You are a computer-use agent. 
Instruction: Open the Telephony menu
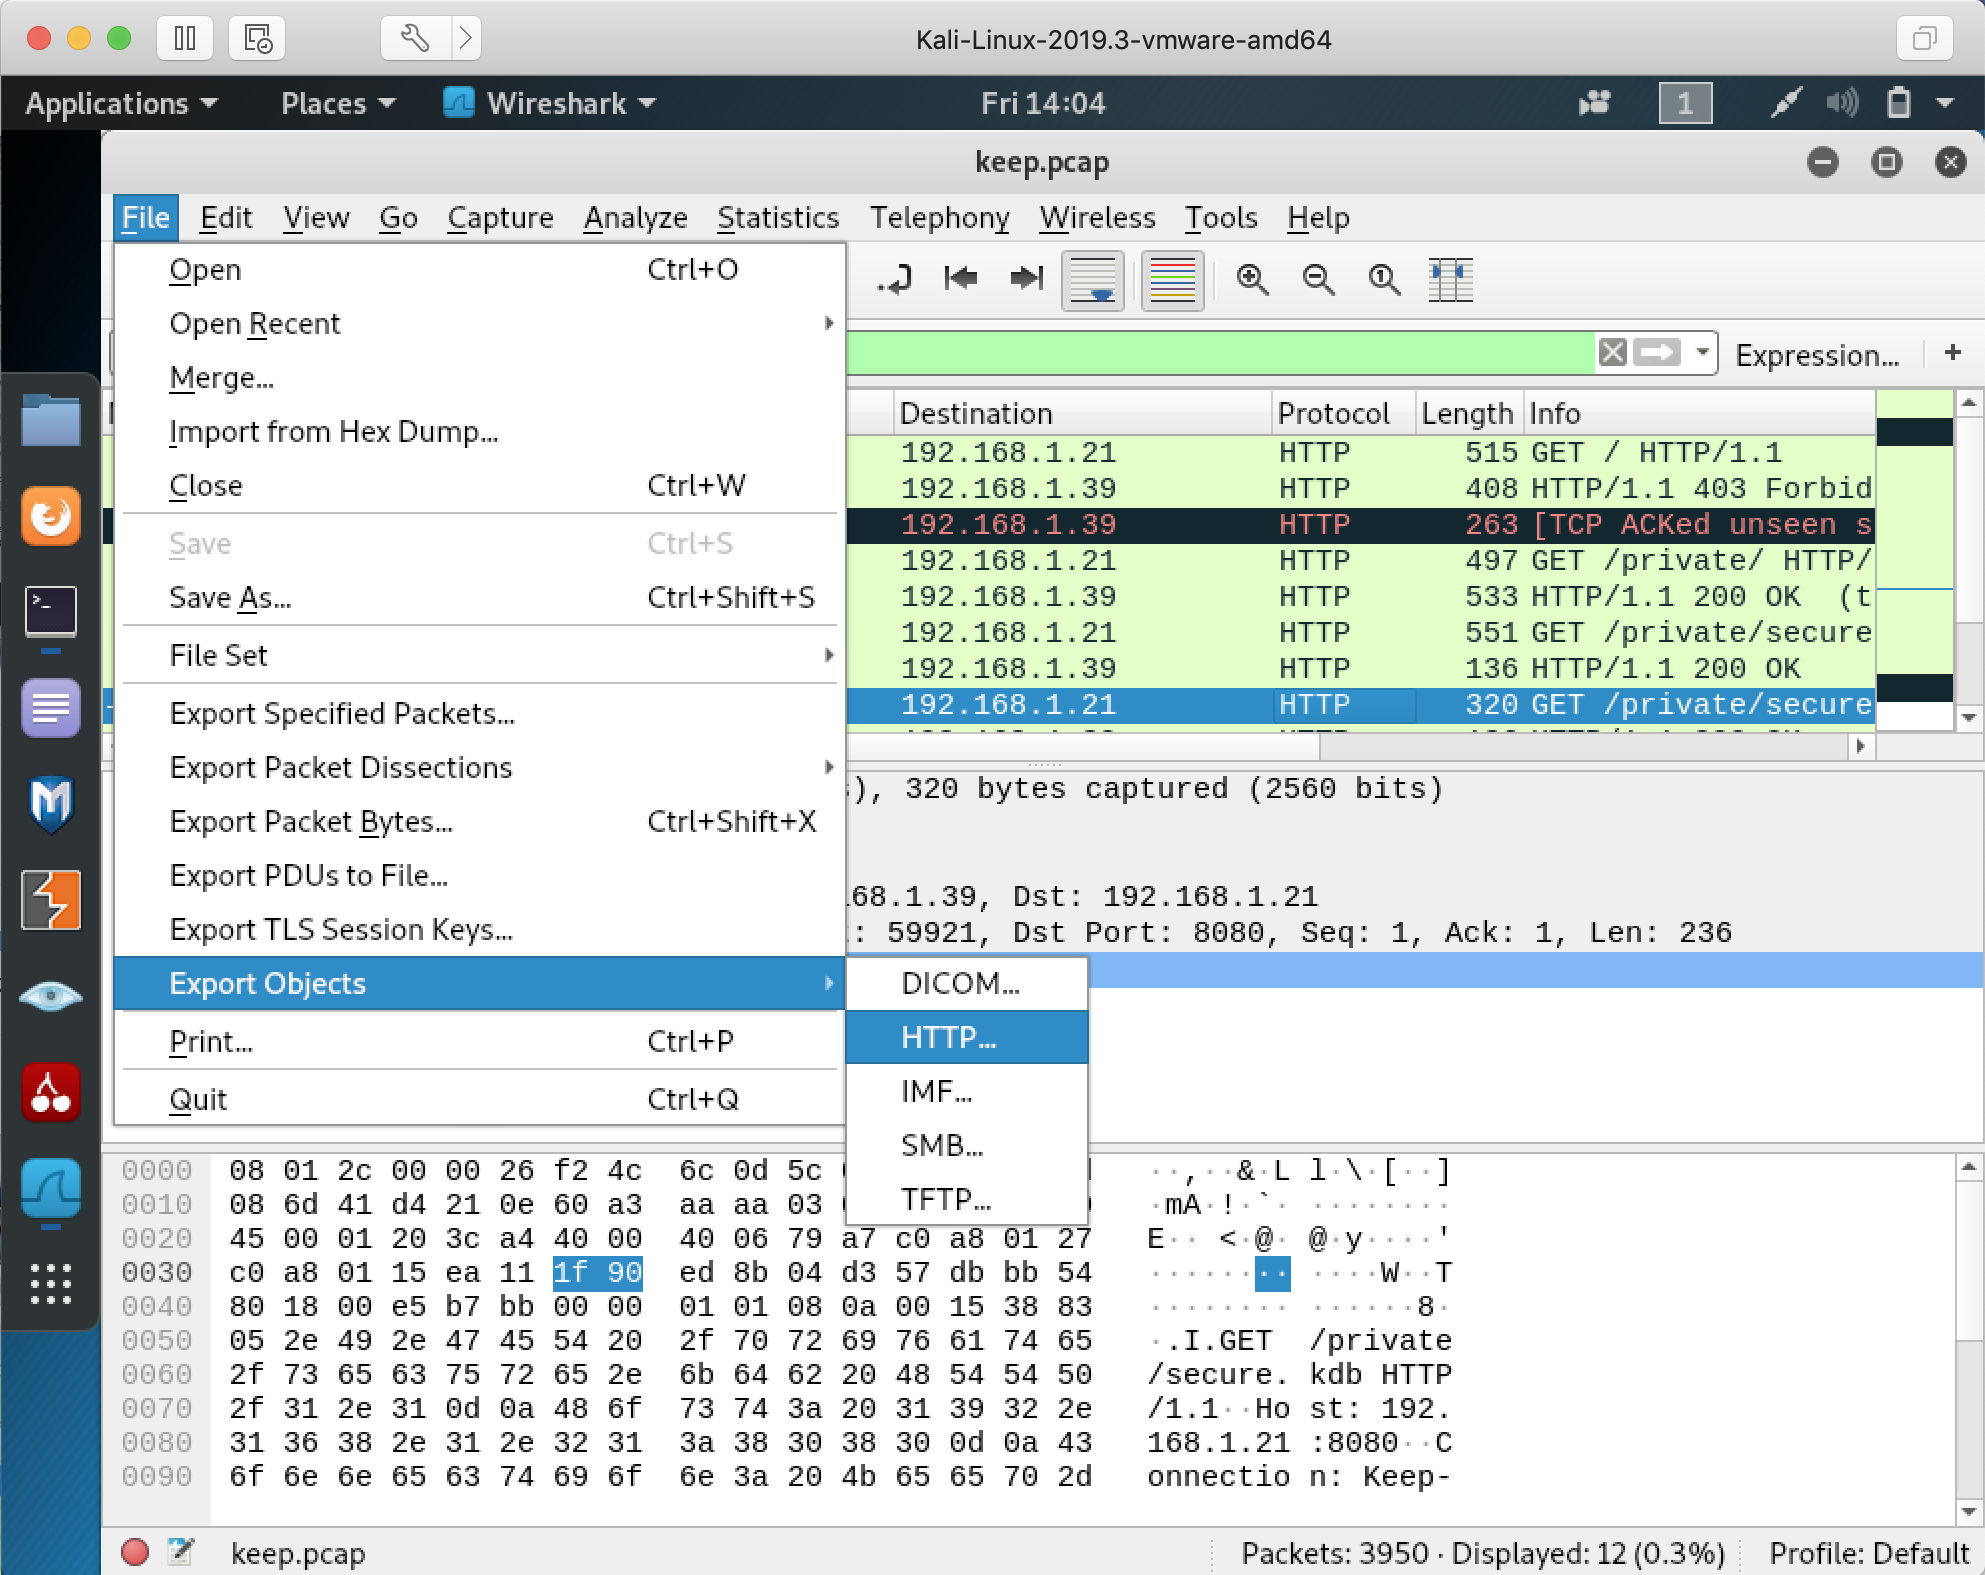(940, 218)
